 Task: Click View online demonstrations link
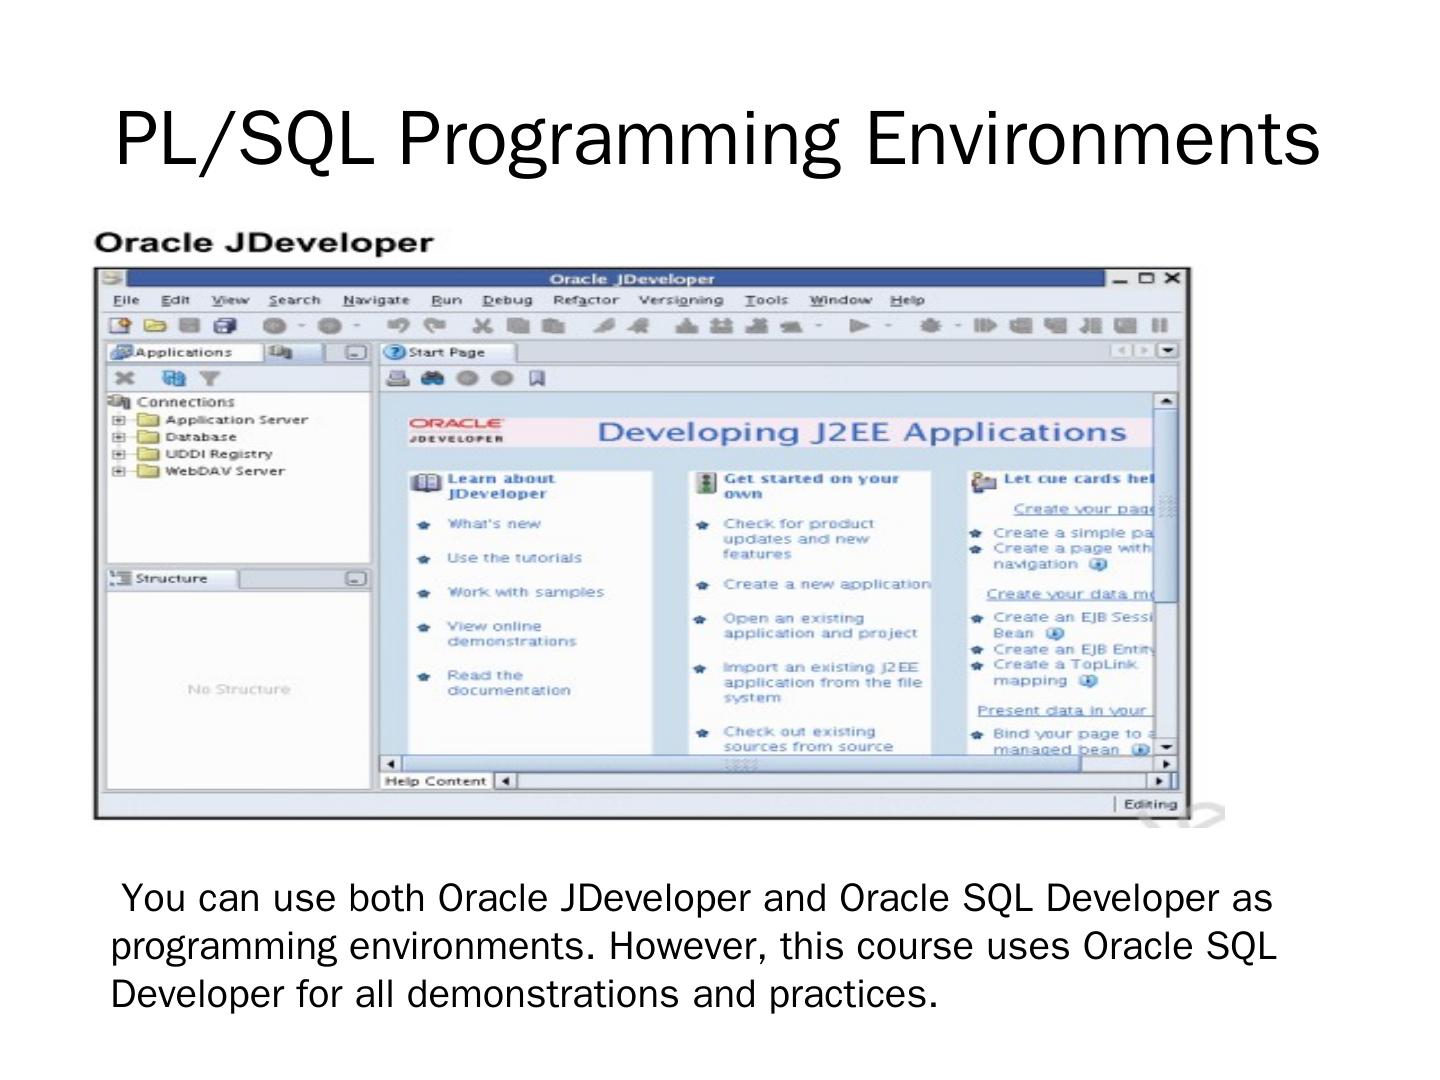[512, 634]
